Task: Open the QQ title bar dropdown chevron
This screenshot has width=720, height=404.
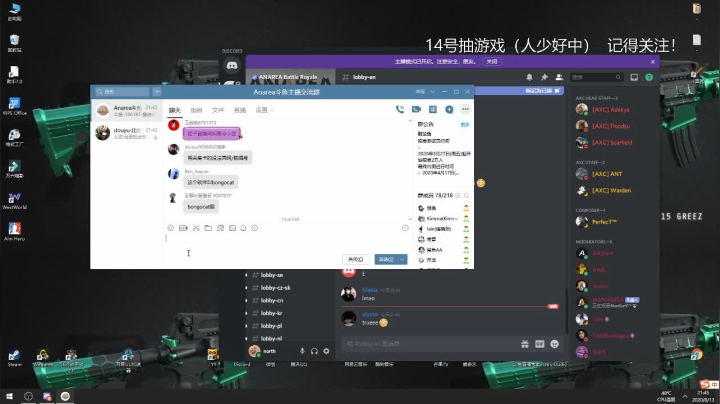Action: [x=432, y=92]
